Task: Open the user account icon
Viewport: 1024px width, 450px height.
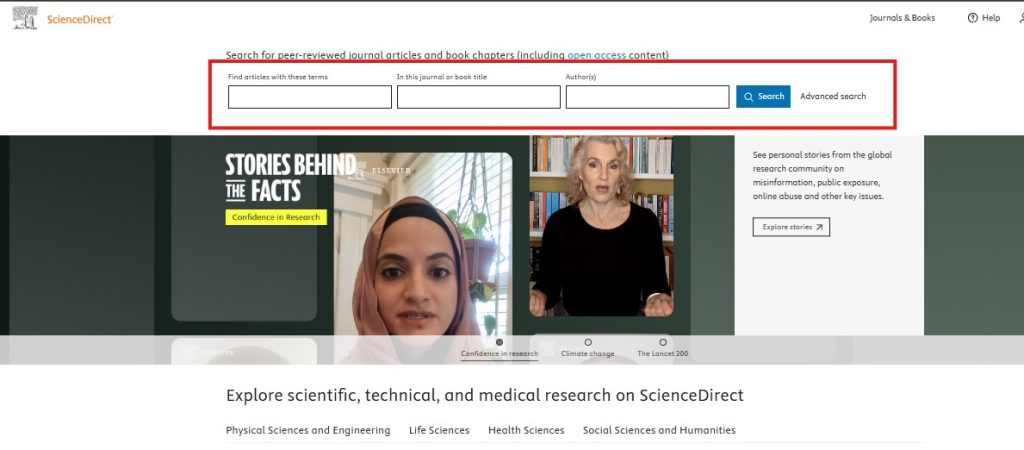Action: click(x=1021, y=18)
